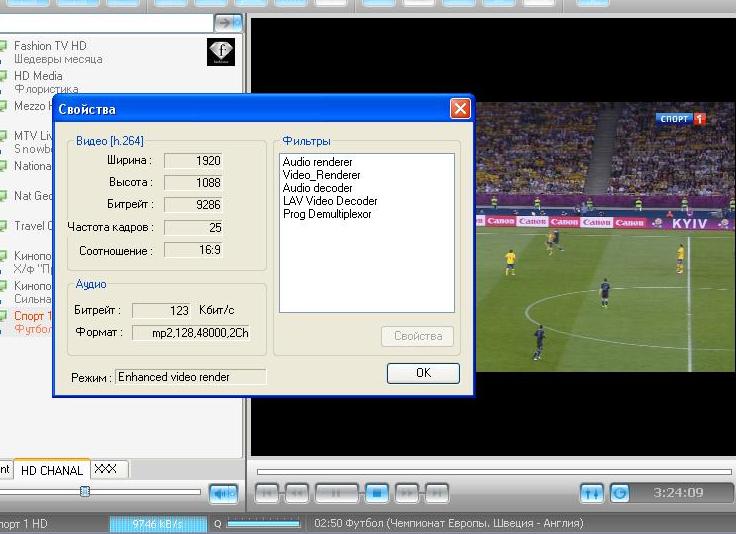Click the fast forward button

(x=406, y=492)
